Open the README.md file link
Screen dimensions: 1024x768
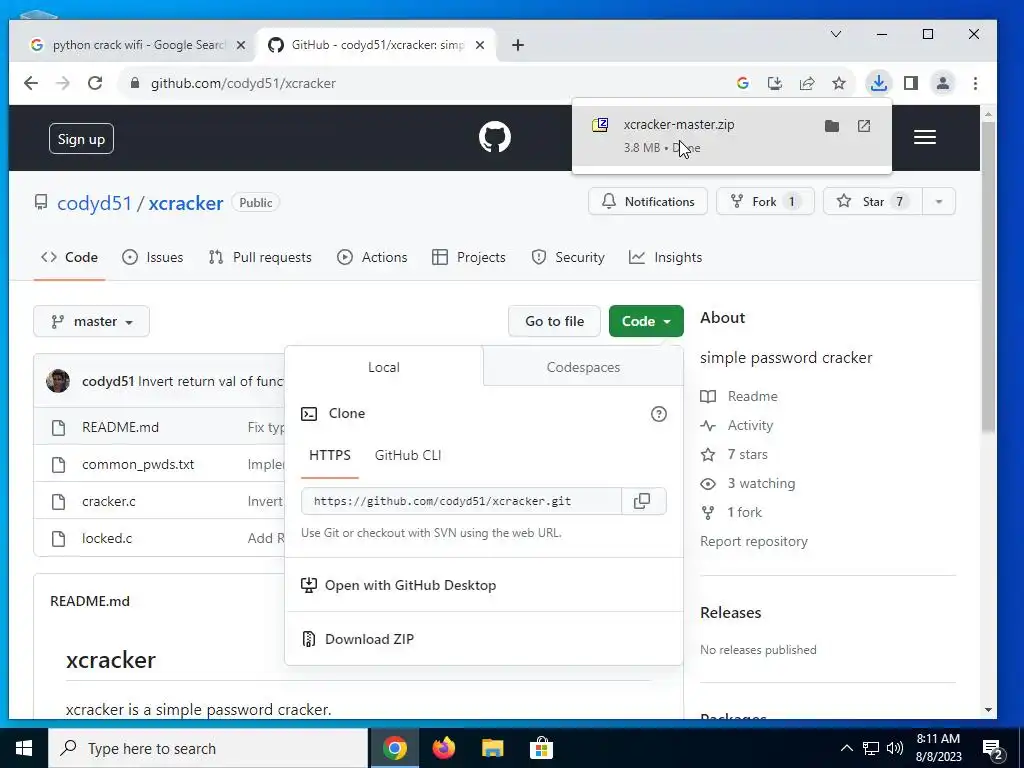click(x=120, y=427)
